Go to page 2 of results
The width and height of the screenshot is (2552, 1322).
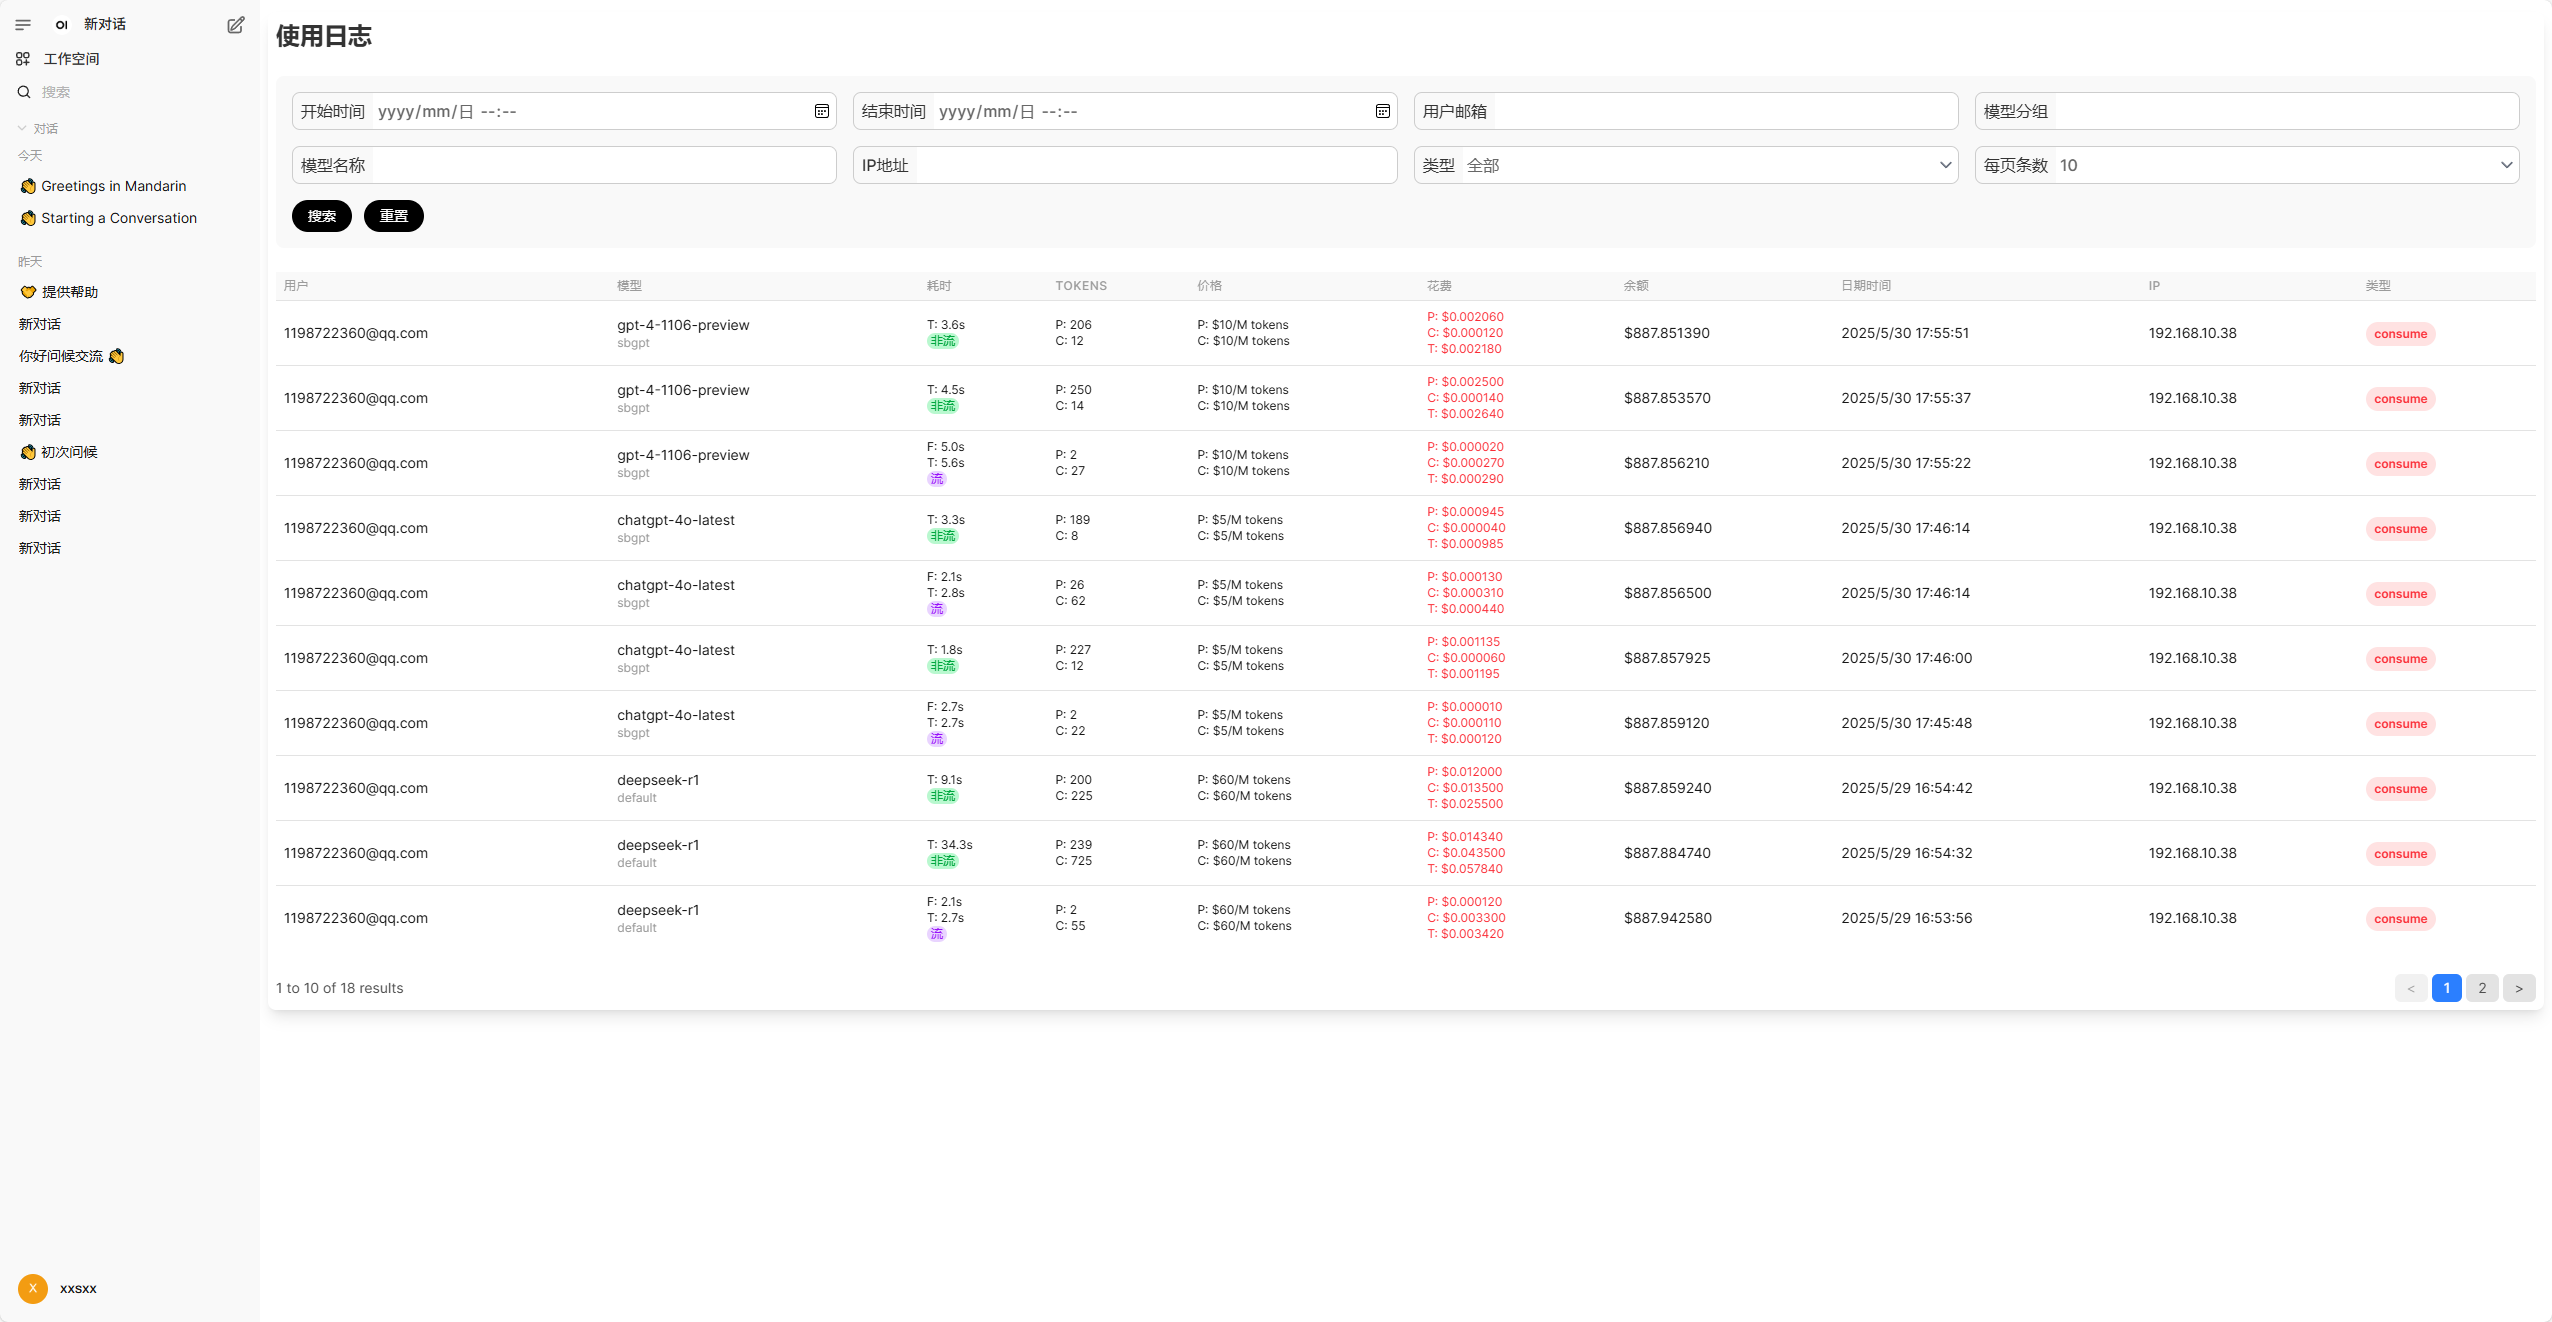click(2482, 988)
